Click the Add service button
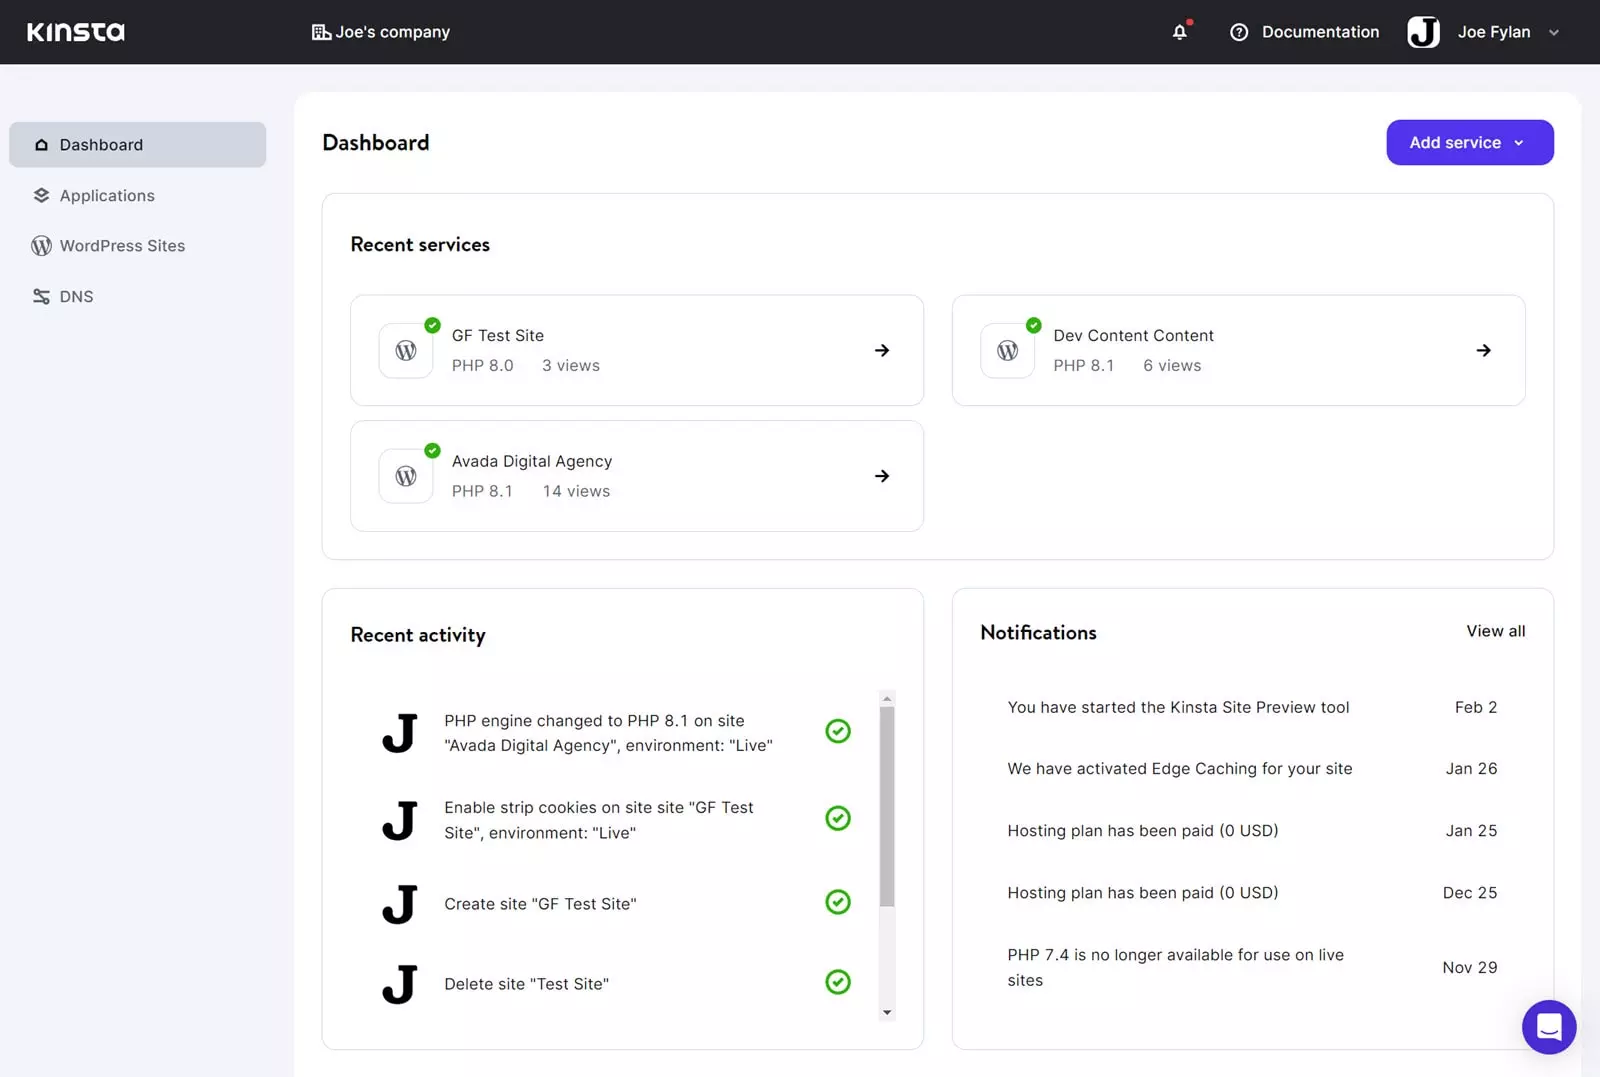Viewport: 1600px width, 1077px height. [1470, 143]
